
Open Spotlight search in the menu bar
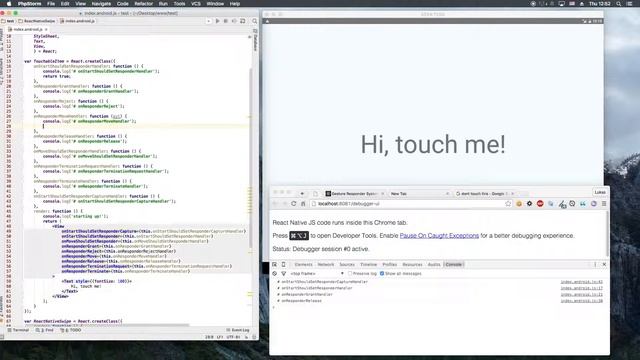tap(619, 4)
